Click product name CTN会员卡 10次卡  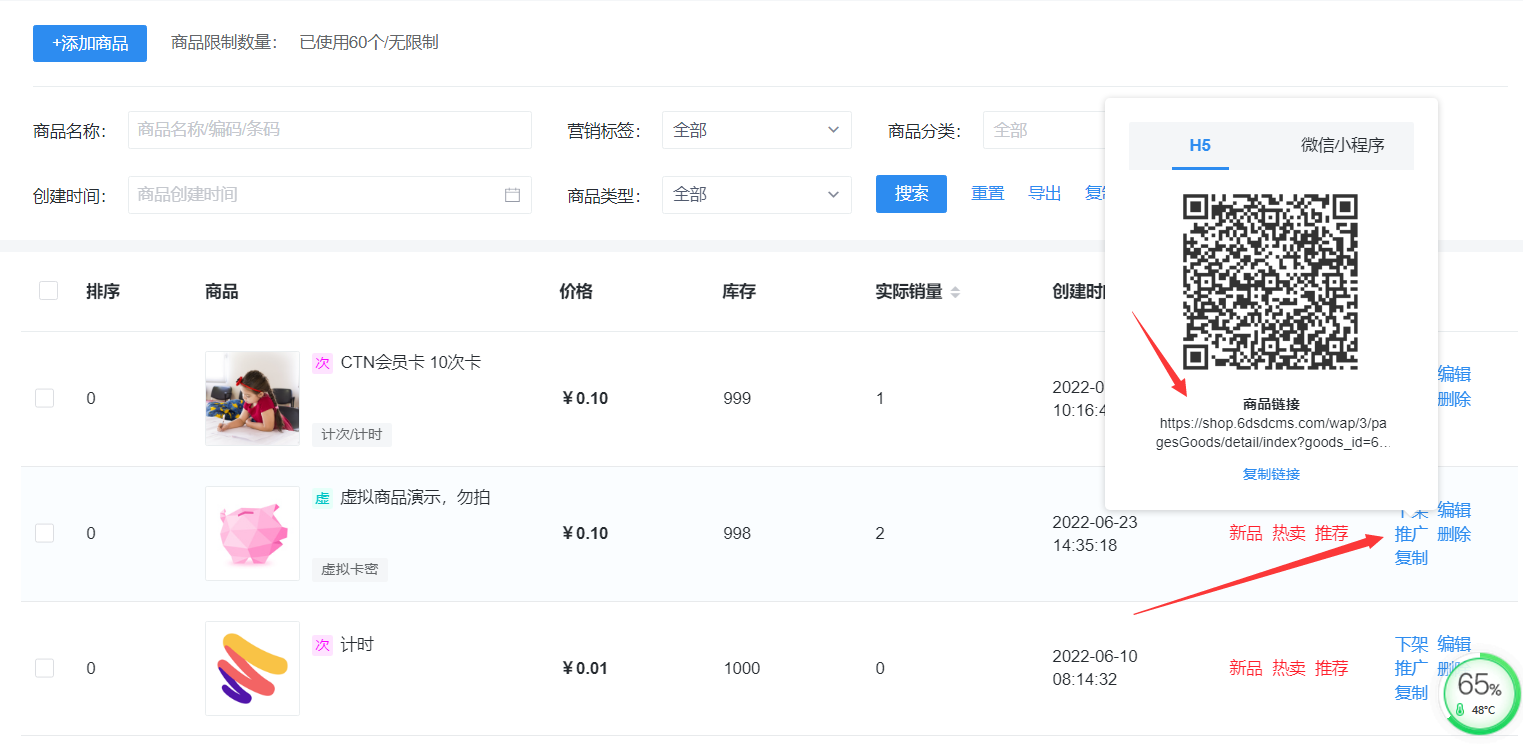411,362
